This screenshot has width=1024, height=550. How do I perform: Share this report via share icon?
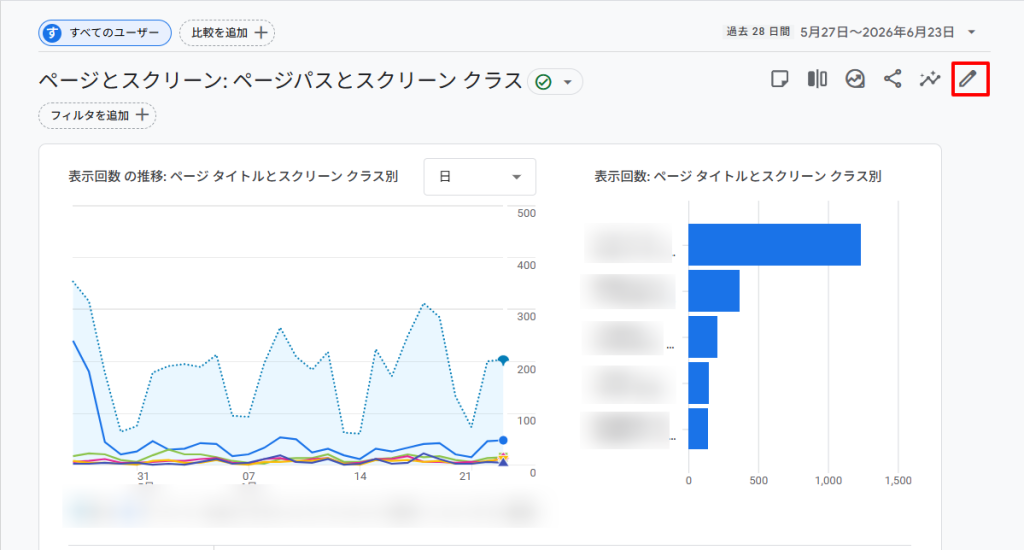[893, 79]
